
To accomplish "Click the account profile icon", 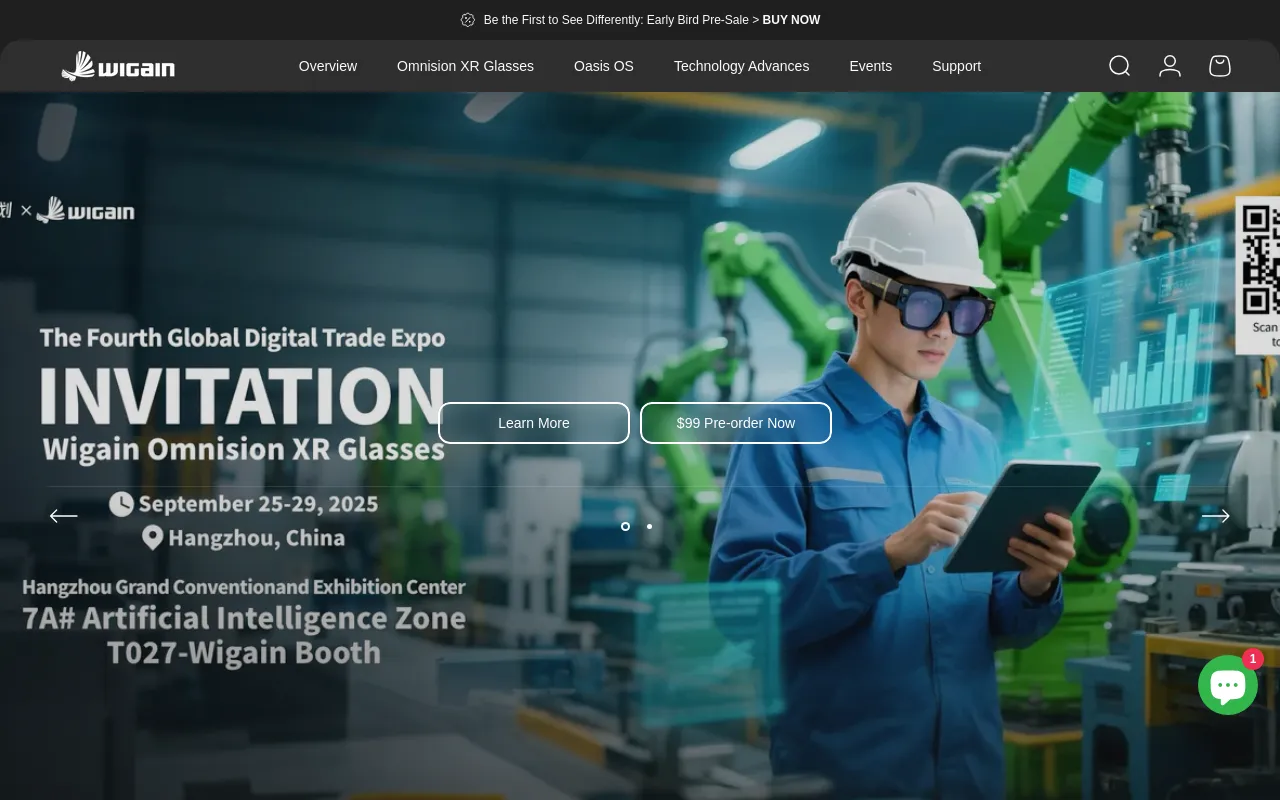I will pos(1169,66).
